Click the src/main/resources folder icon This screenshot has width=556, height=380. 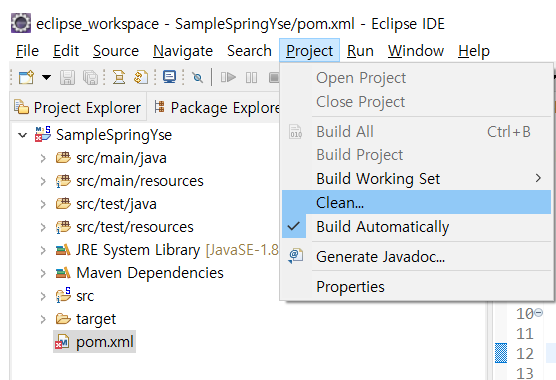point(63,181)
